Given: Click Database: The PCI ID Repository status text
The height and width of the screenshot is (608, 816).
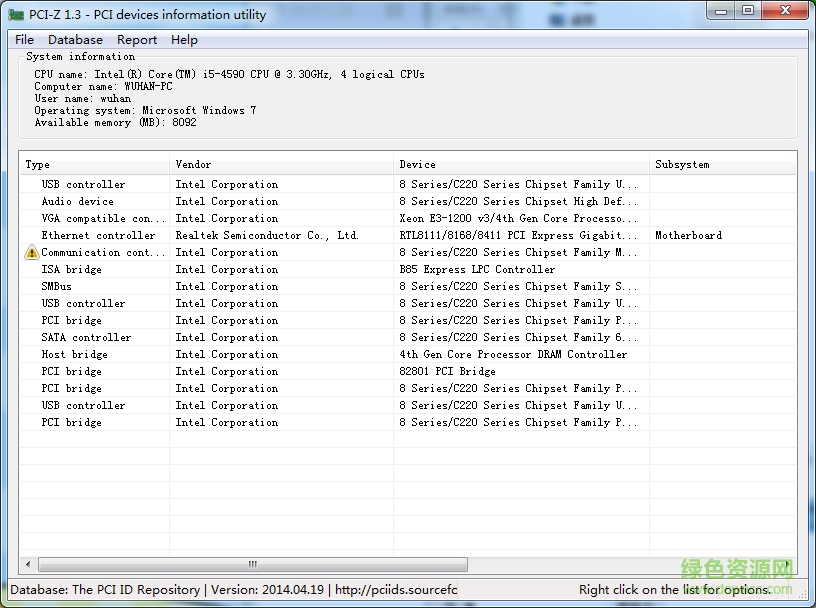Looking at the screenshot, I should [105, 590].
